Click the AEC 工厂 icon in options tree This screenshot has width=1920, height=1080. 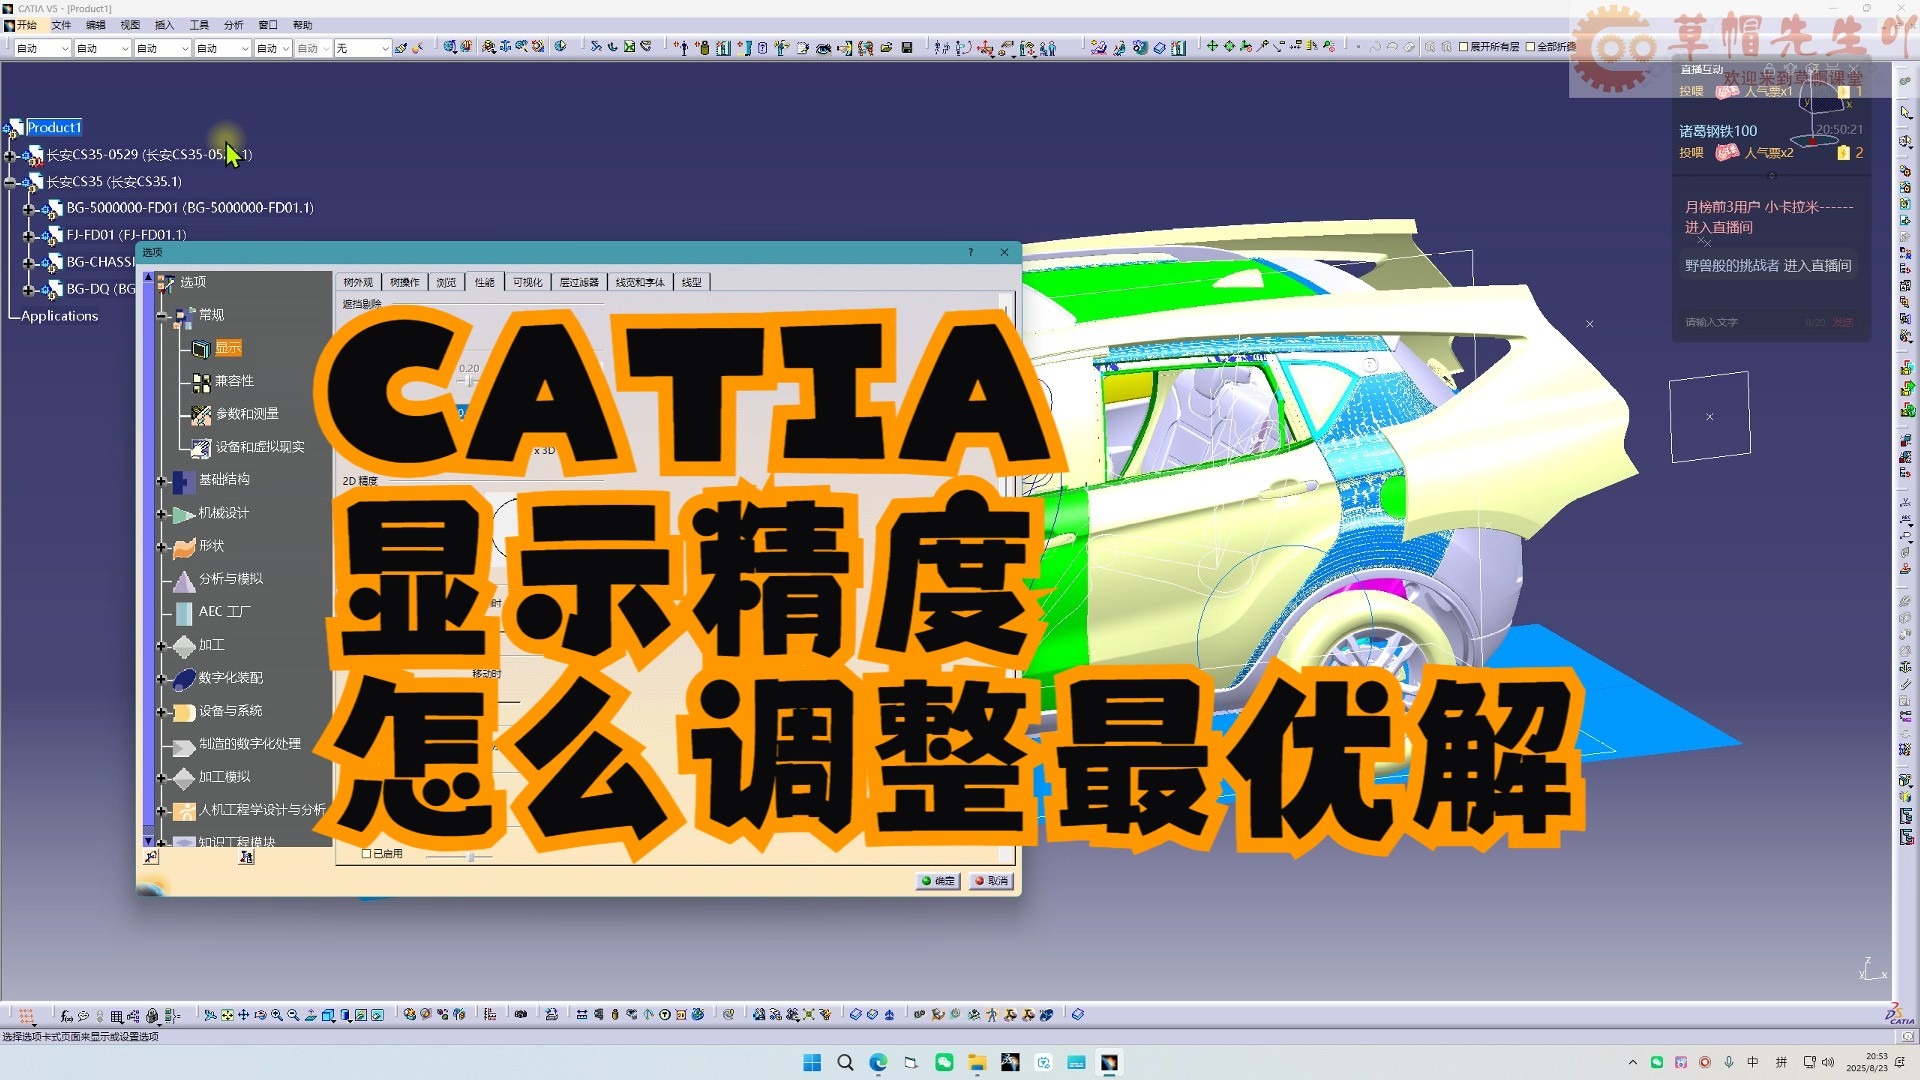pyautogui.click(x=184, y=612)
